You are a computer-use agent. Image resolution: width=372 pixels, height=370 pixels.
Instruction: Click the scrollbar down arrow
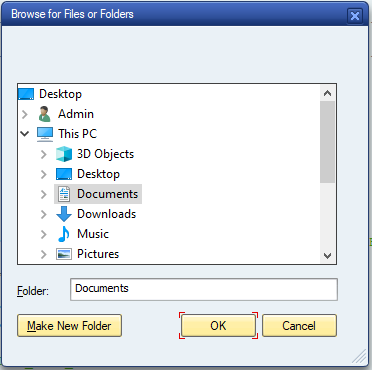(327, 256)
